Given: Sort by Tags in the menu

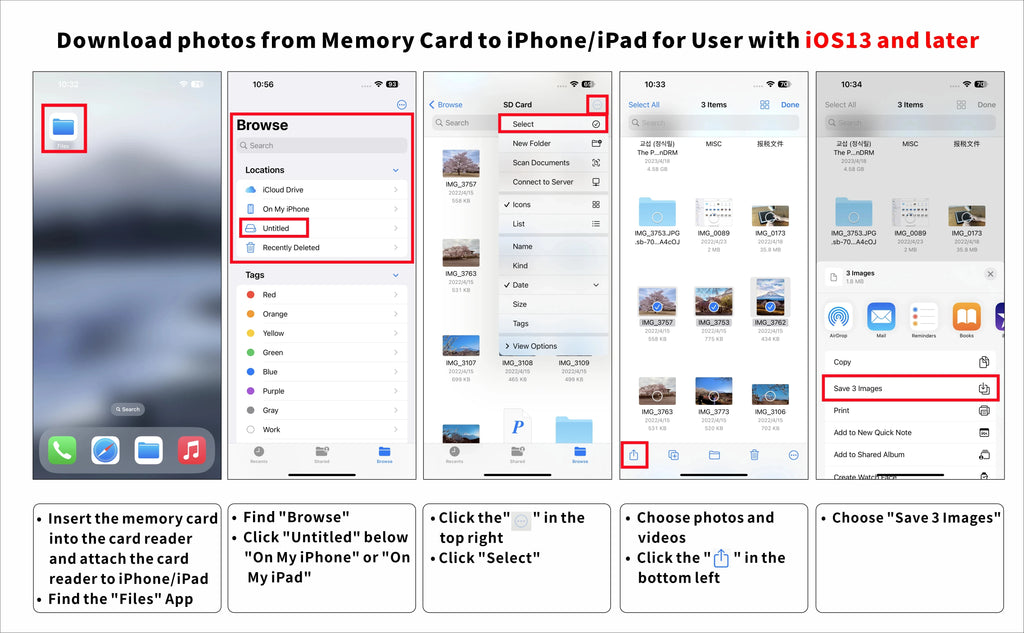Looking at the screenshot, I should click(x=552, y=323).
